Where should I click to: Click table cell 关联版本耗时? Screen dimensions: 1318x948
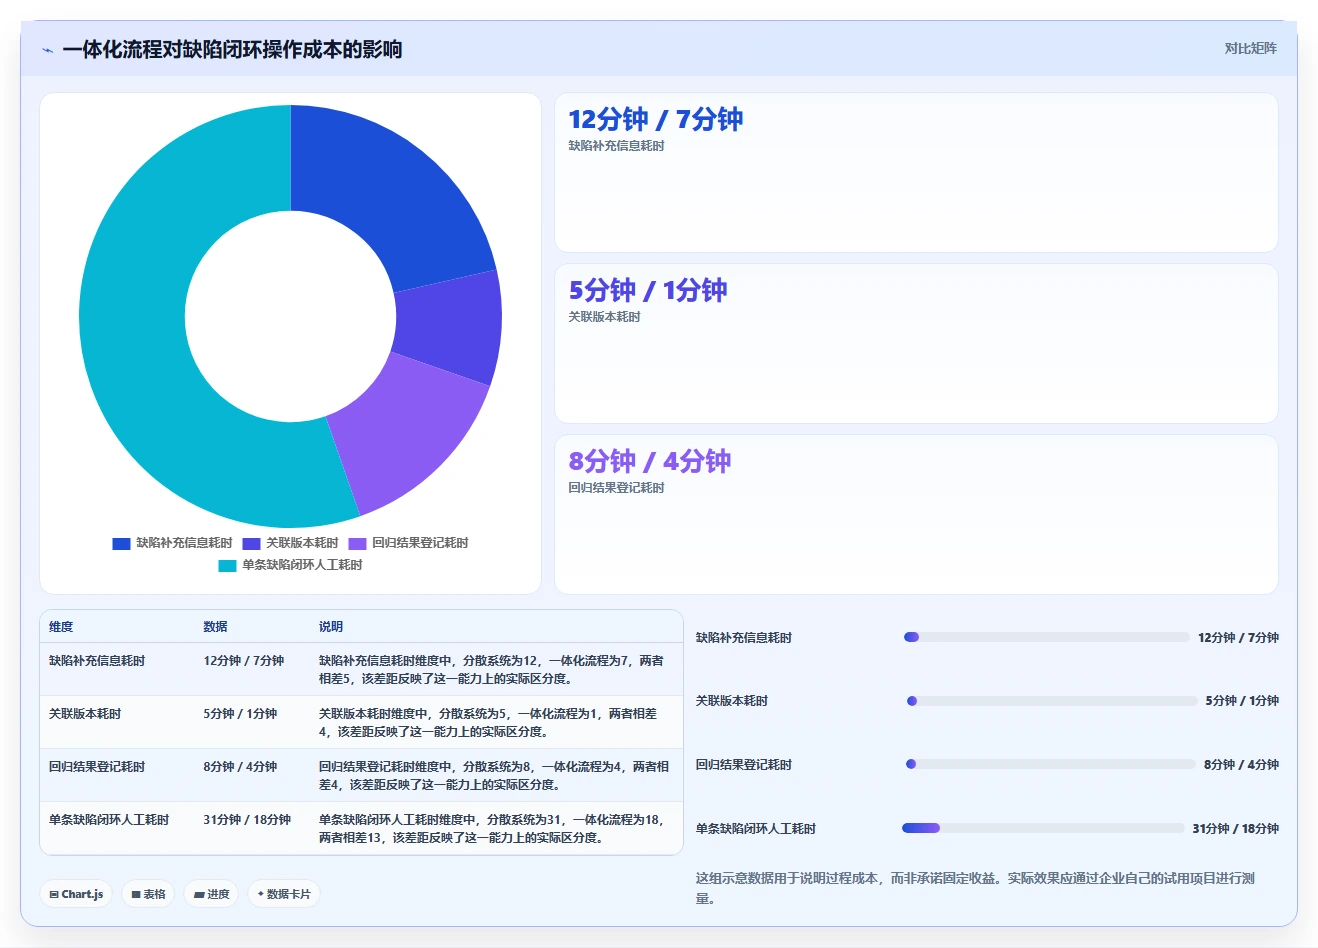[x=85, y=714]
